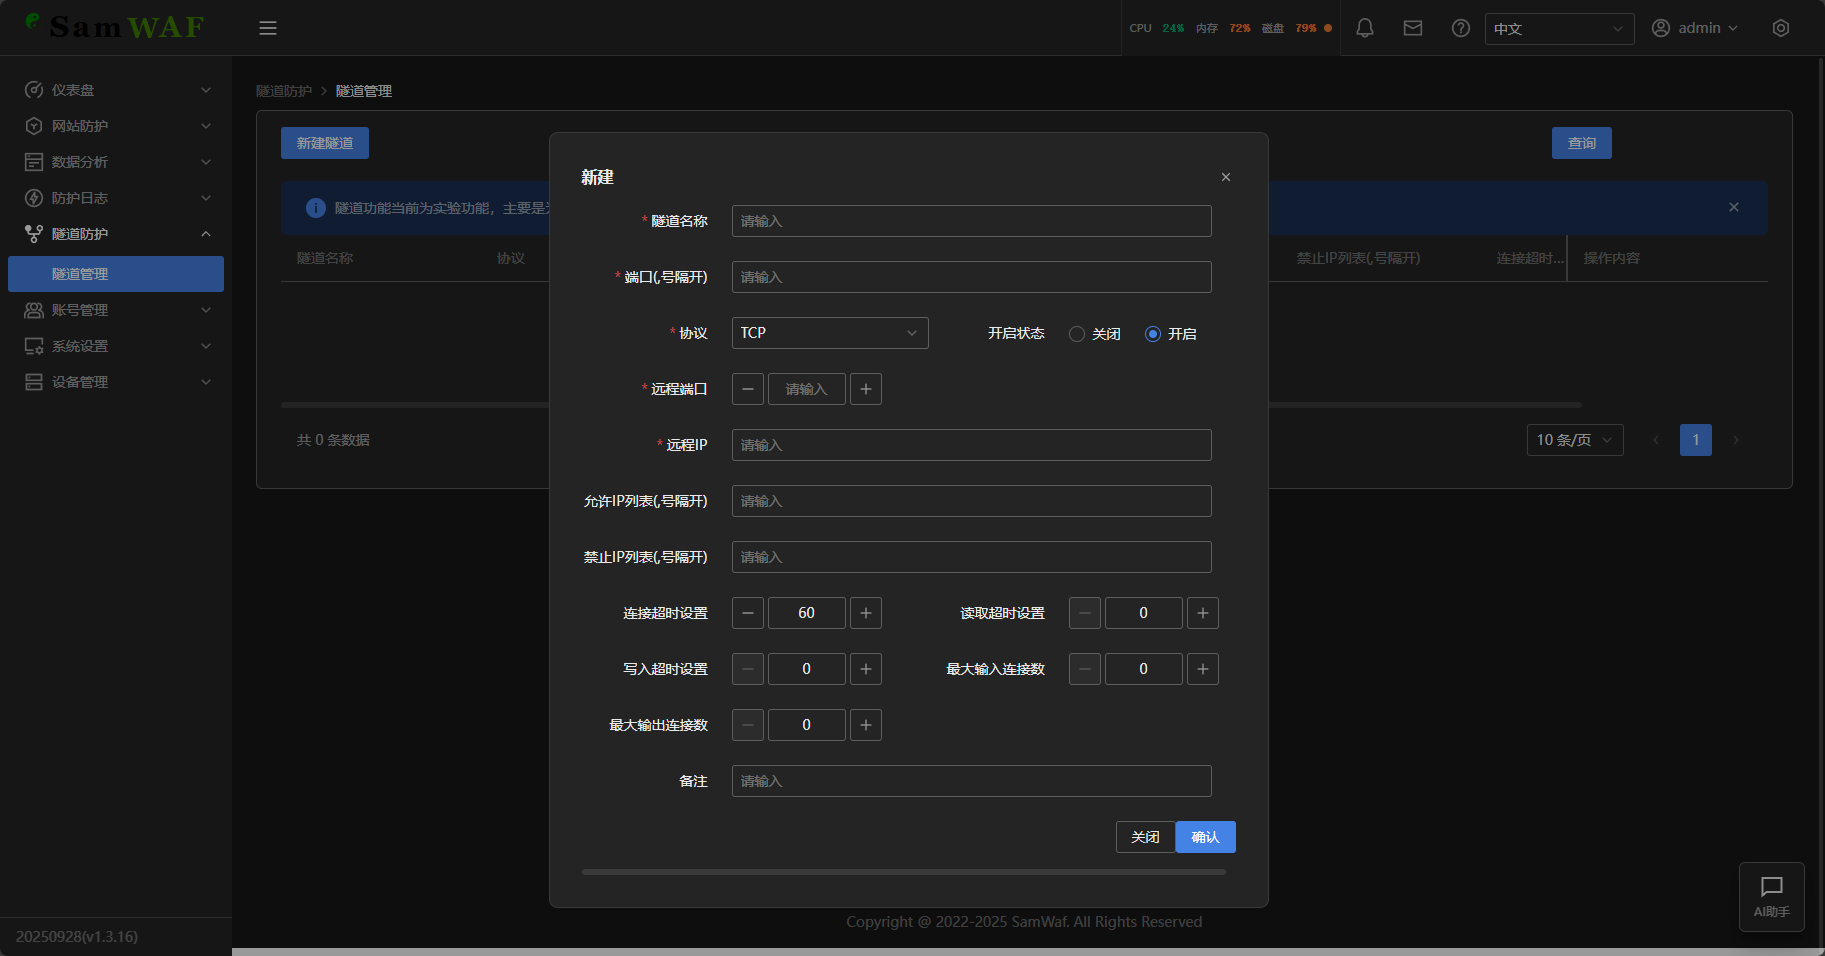This screenshot has height=956, width=1825.
Task: Dismiss the blue info banner
Action: click(1733, 207)
